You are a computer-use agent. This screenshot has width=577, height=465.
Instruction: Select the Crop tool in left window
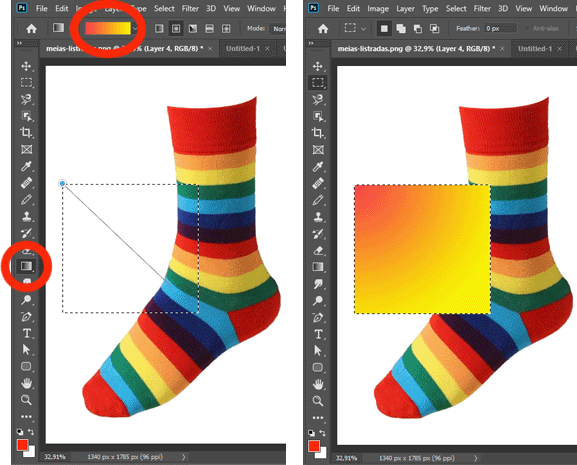click(26, 132)
